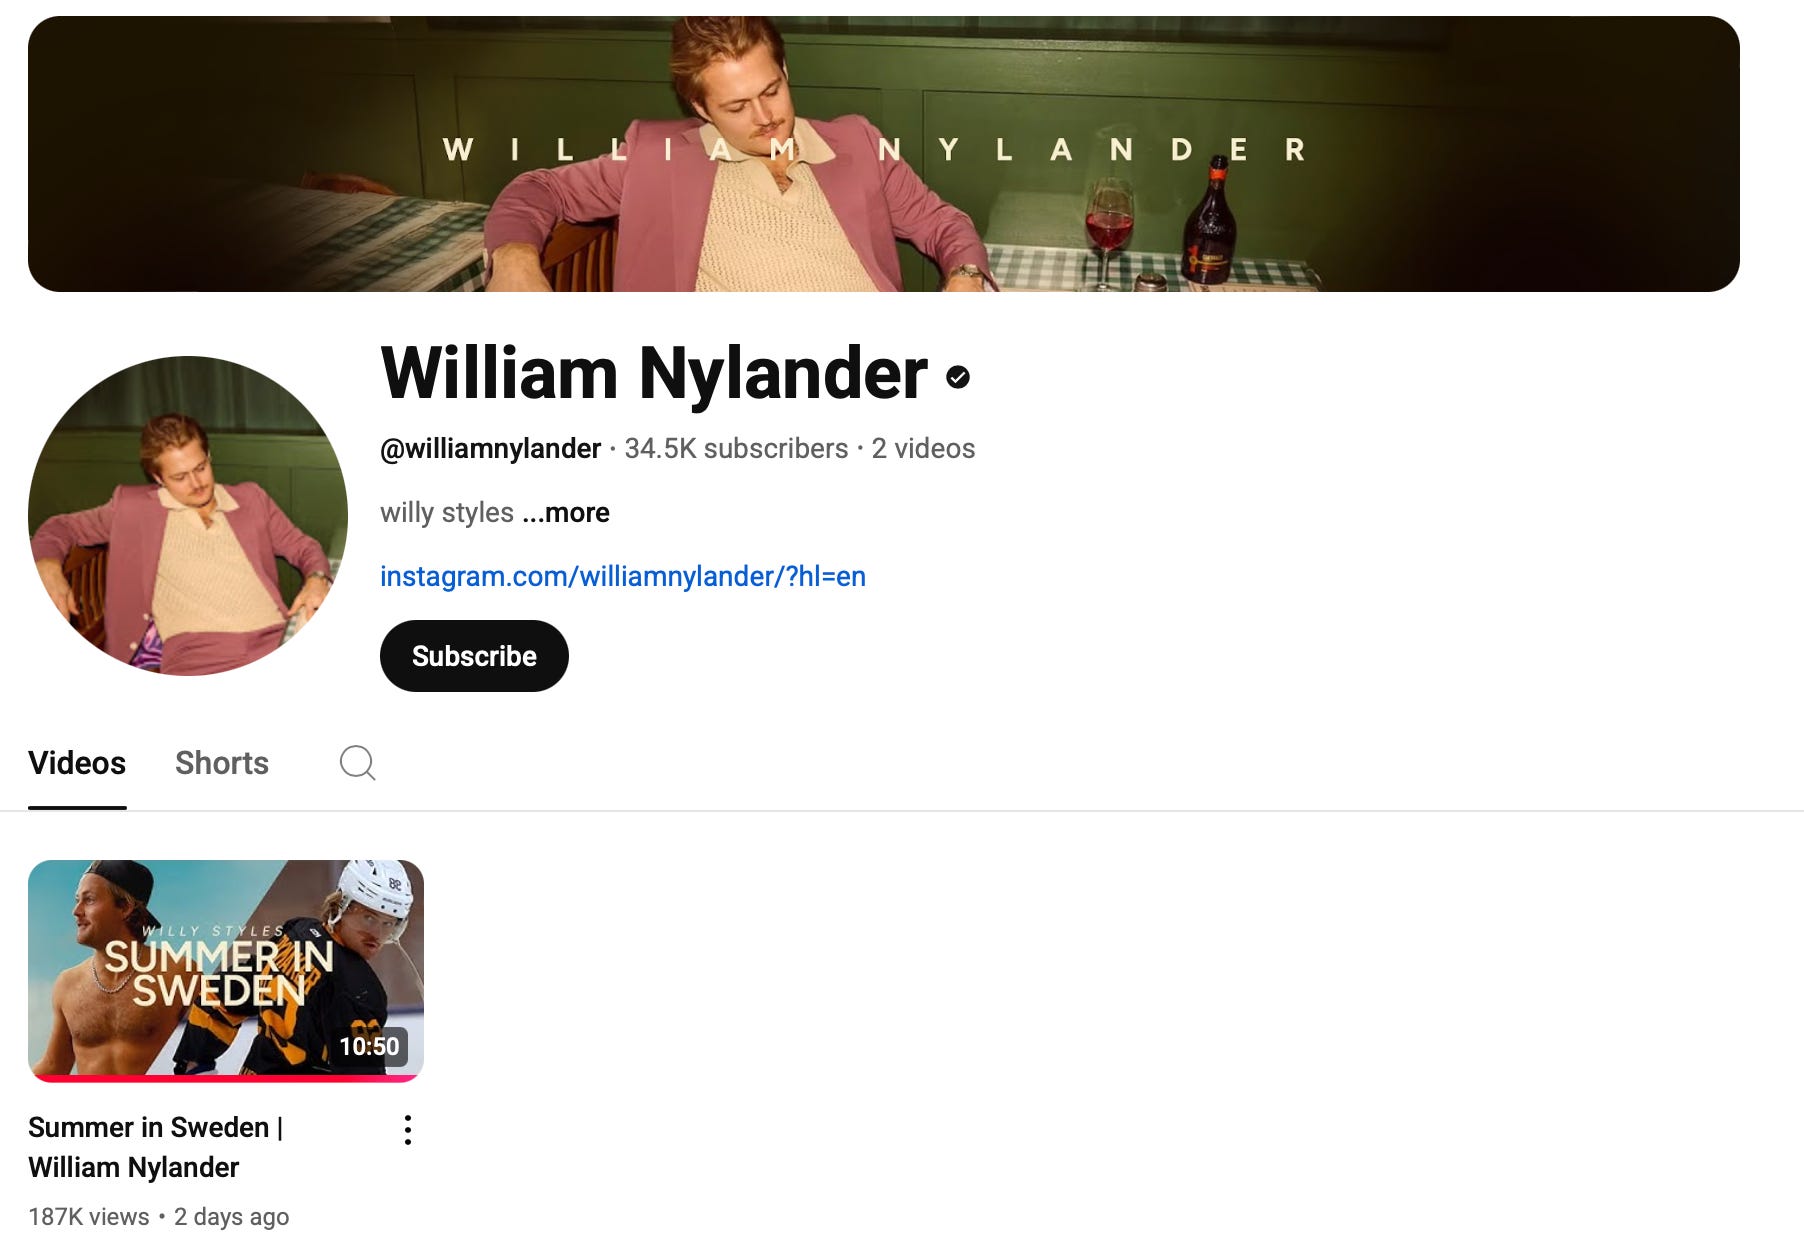Click the William Nylander channel banner image
The image size is (1804, 1254).
[884, 154]
